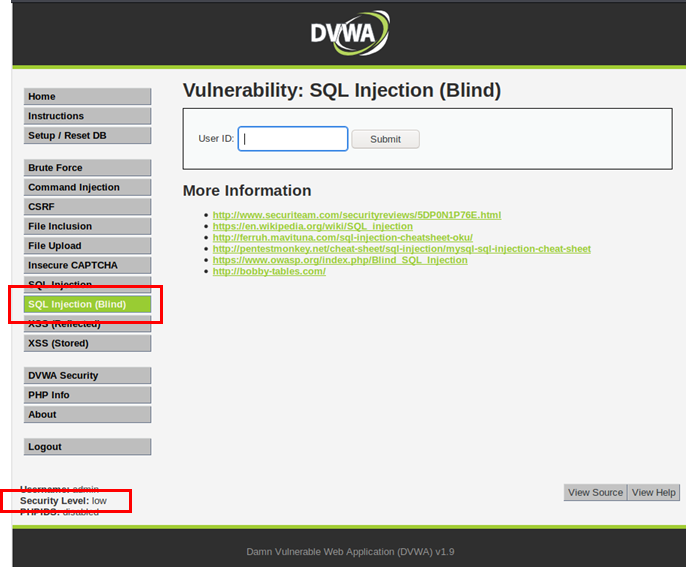Open the XSS (Stored) page

[x=88, y=343]
